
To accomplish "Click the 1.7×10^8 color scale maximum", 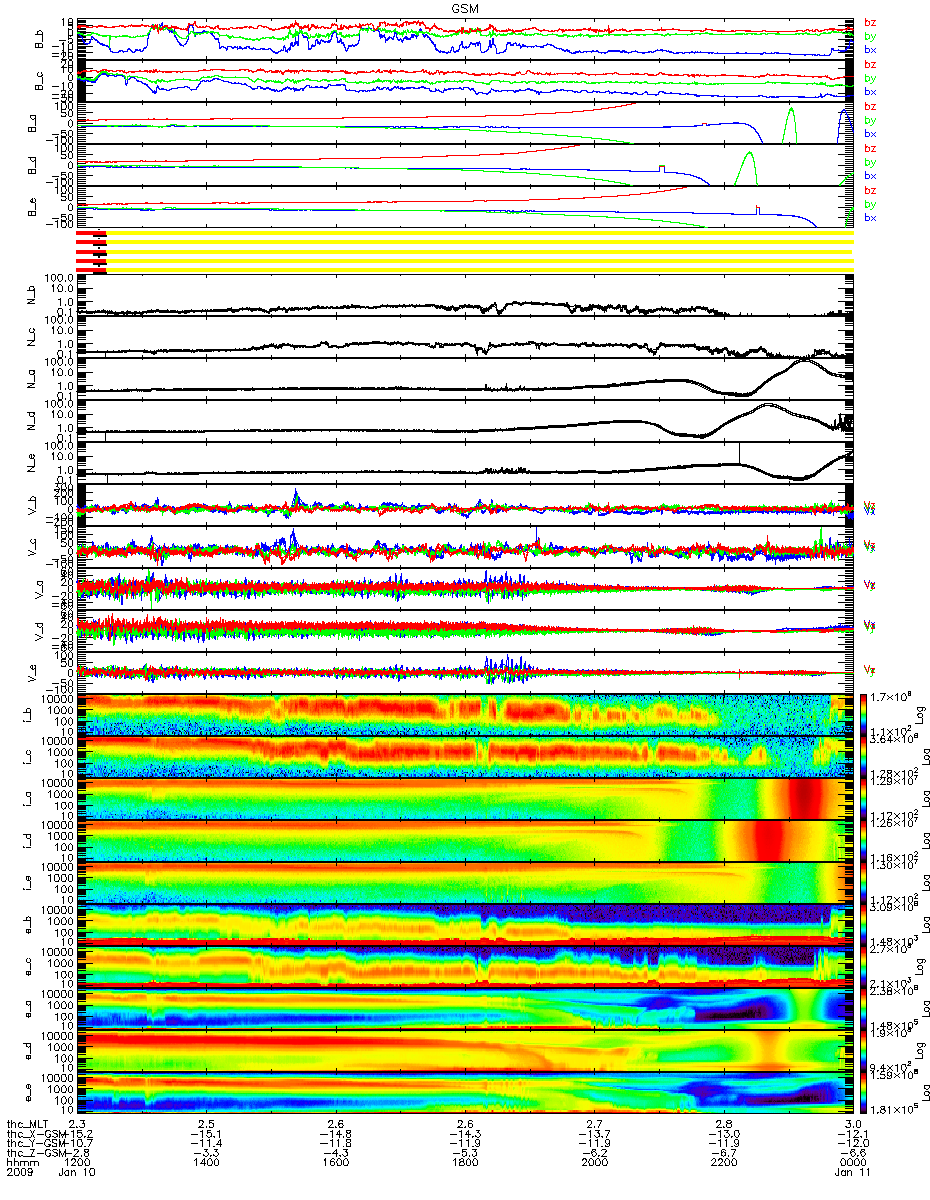I will pyautogui.click(x=893, y=694).
